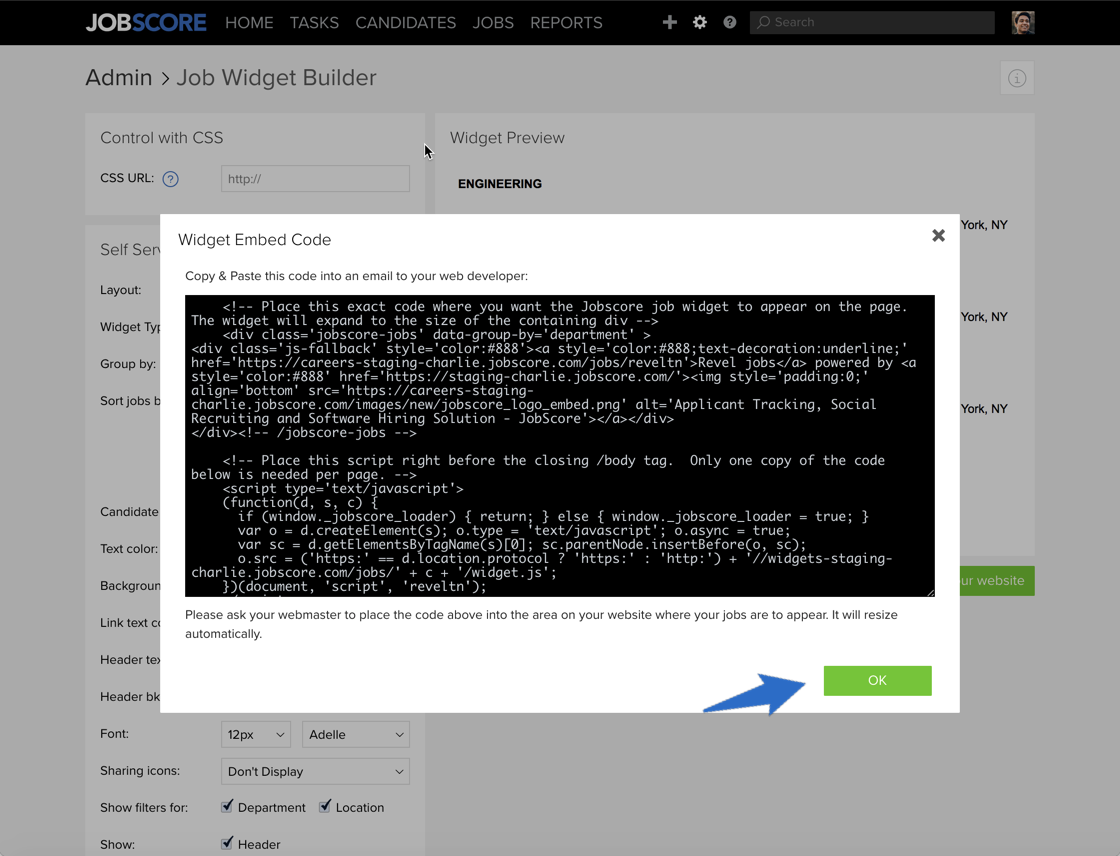Click inside the embed code text area
This screenshot has width=1120, height=856.
point(559,446)
